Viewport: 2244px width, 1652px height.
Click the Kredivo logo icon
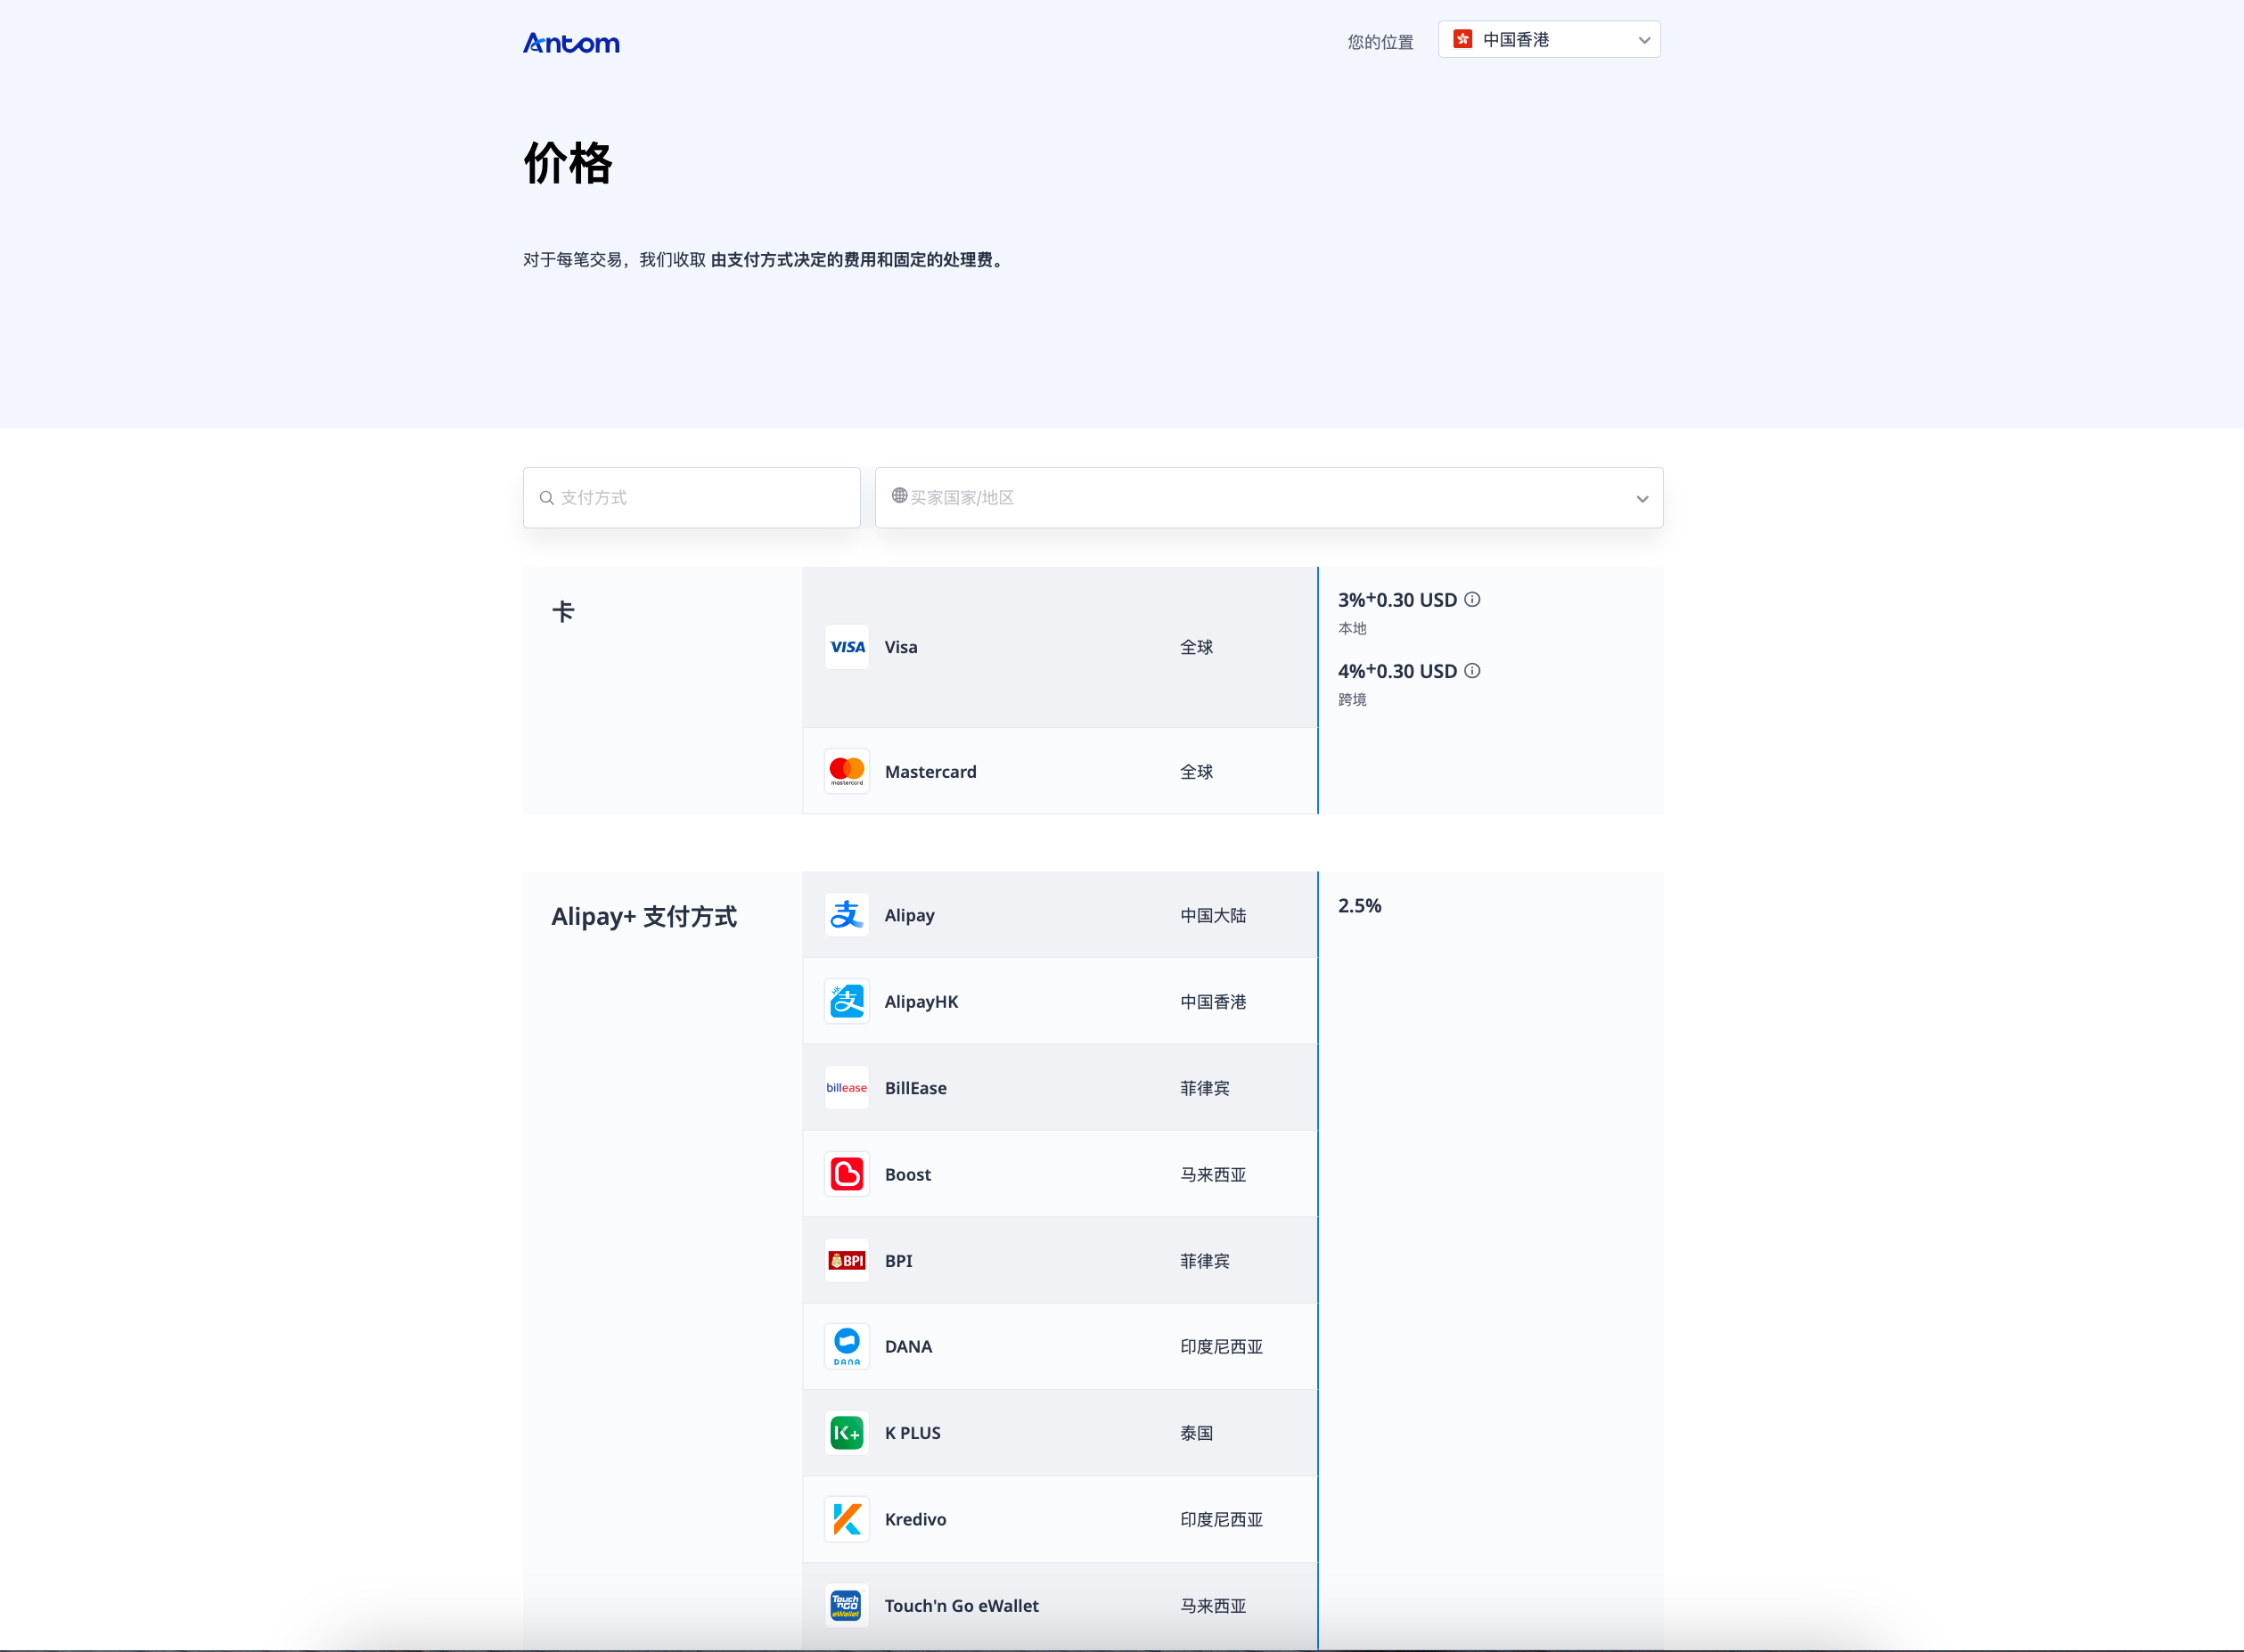tap(847, 1519)
